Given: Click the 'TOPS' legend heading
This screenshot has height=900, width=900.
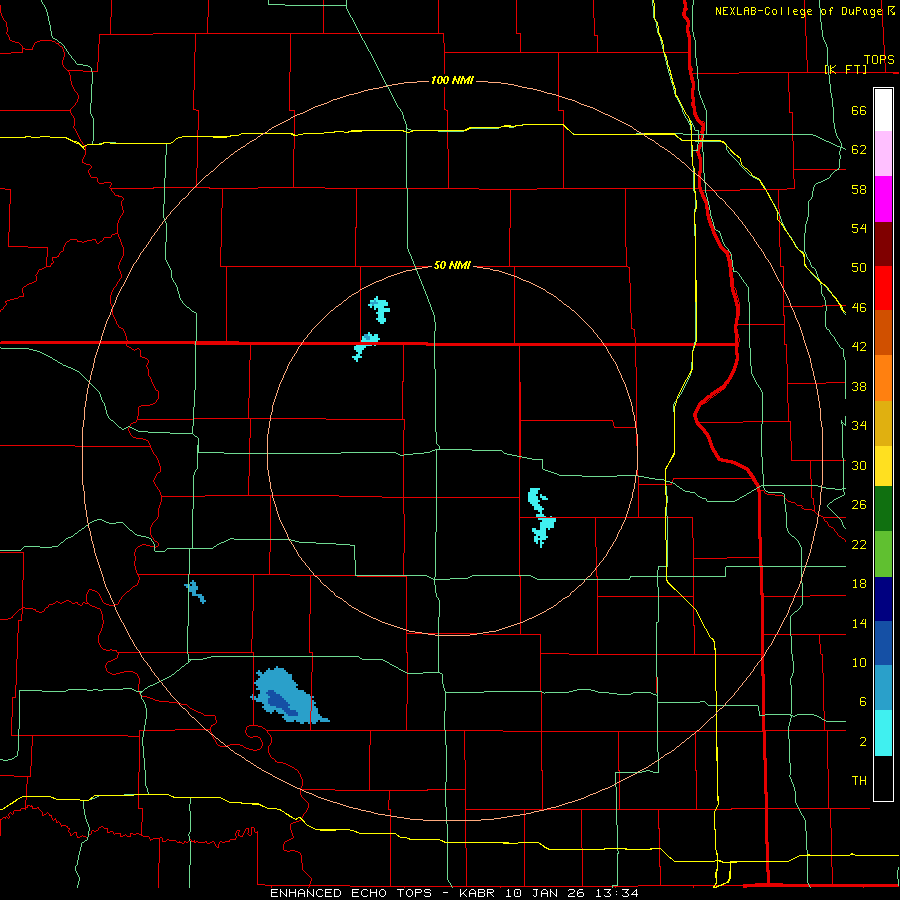Looking at the screenshot, I should (879, 60).
